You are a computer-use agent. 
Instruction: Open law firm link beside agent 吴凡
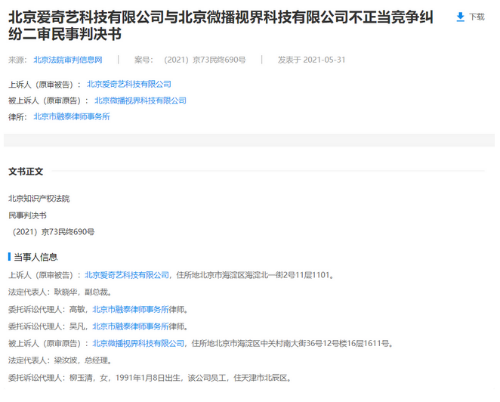(x=131, y=326)
